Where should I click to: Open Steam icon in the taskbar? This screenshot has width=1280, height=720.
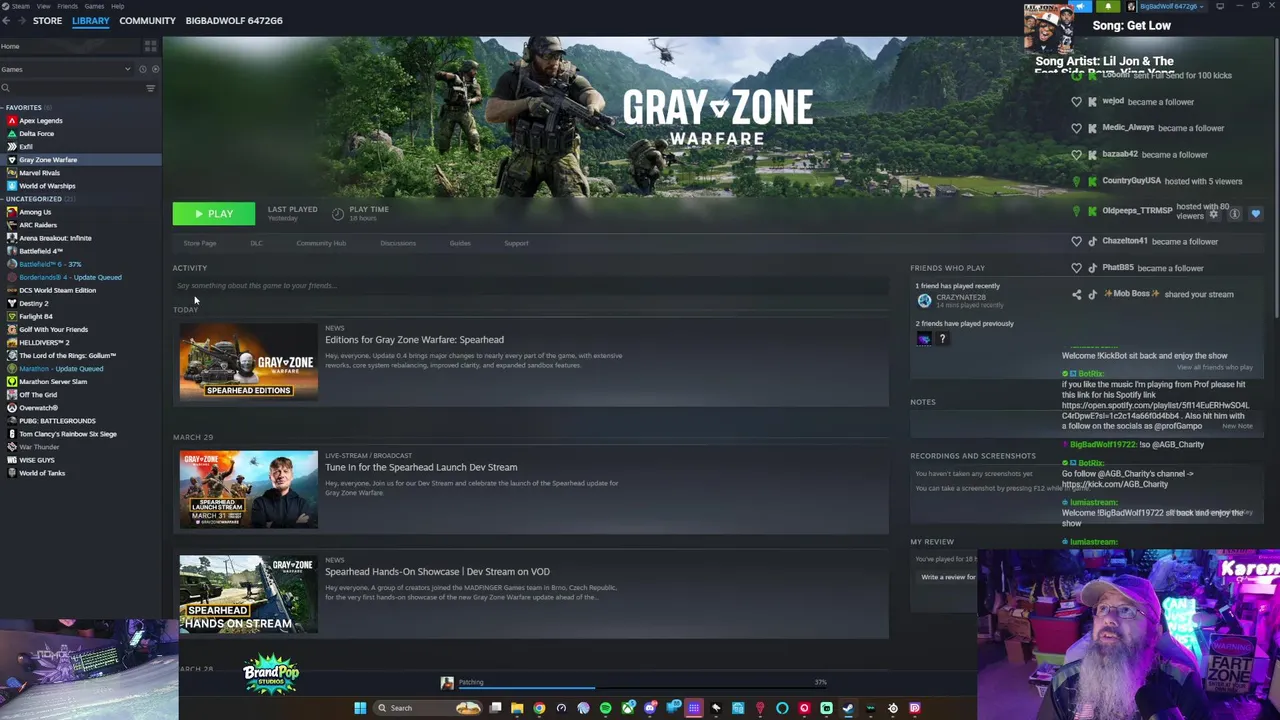pos(847,708)
